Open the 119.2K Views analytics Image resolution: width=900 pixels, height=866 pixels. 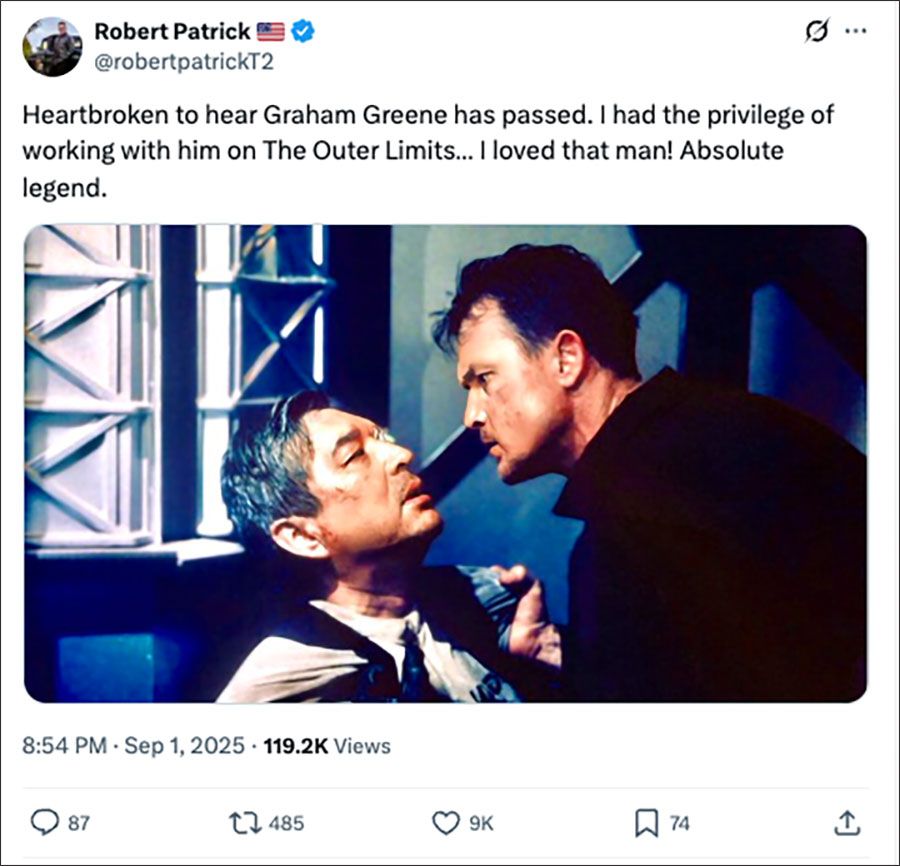(x=326, y=745)
